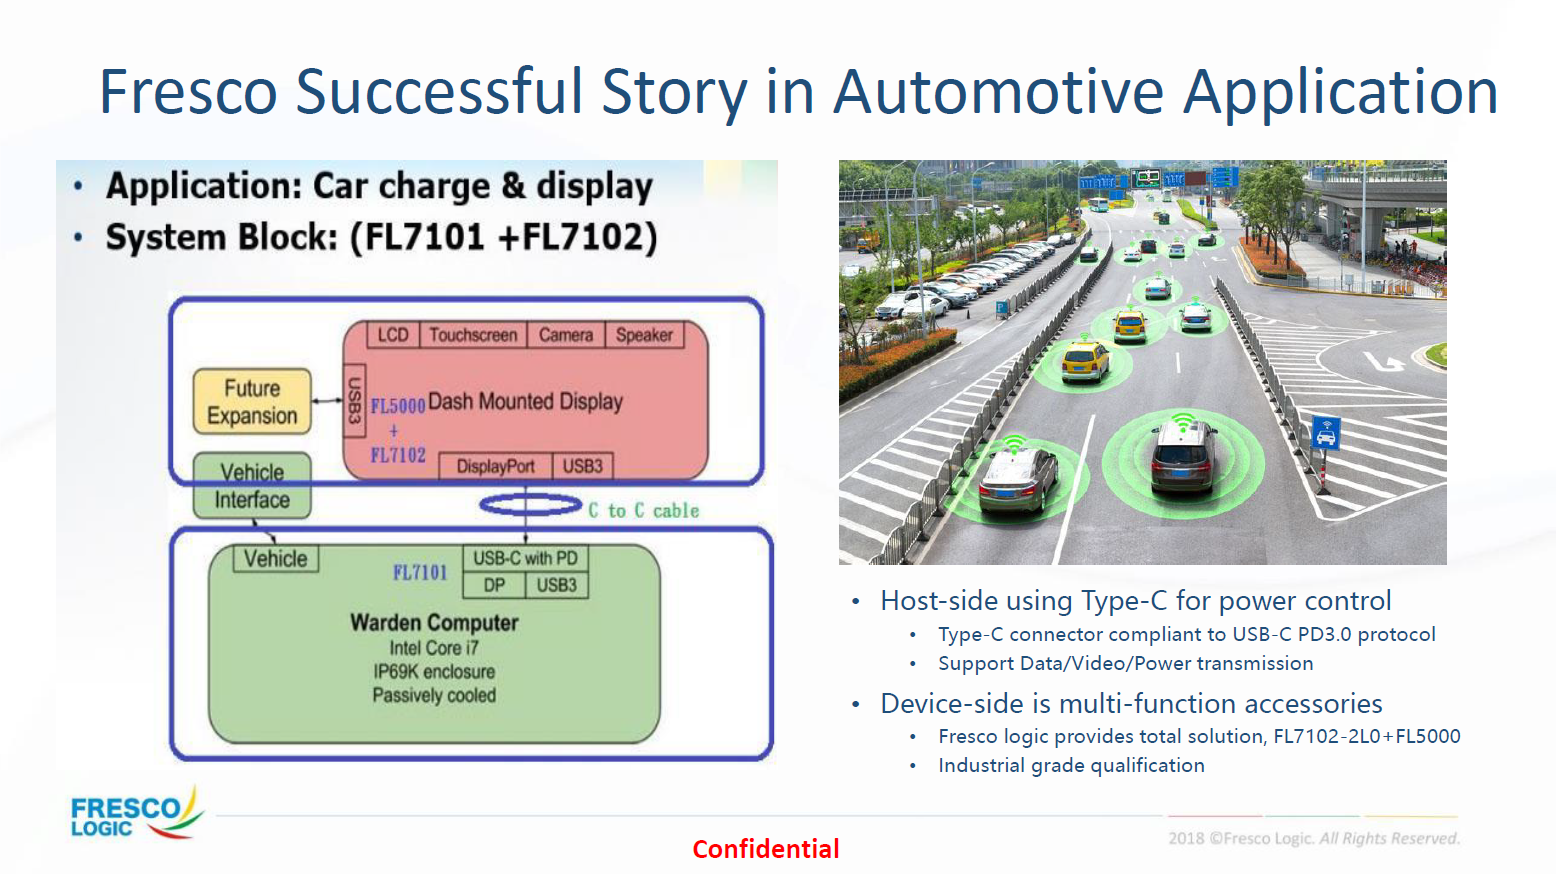This screenshot has width=1556, height=874.
Task: Click the DP box under USB-C with PD
Action: click(x=494, y=585)
